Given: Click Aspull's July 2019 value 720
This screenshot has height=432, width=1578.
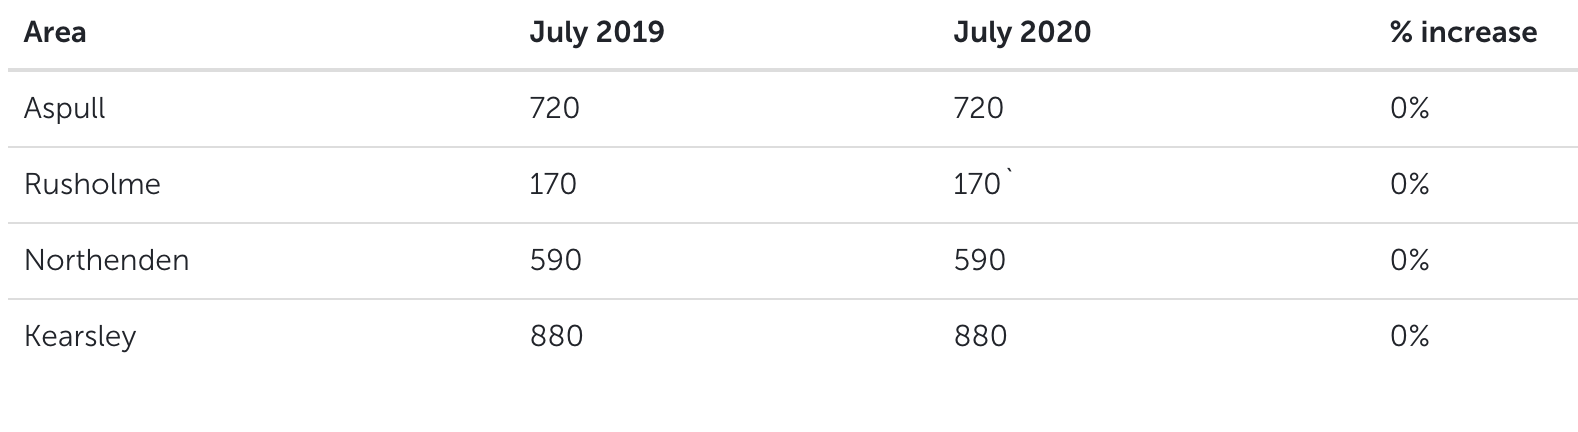Looking at the screenshot, I should [554, 108].
